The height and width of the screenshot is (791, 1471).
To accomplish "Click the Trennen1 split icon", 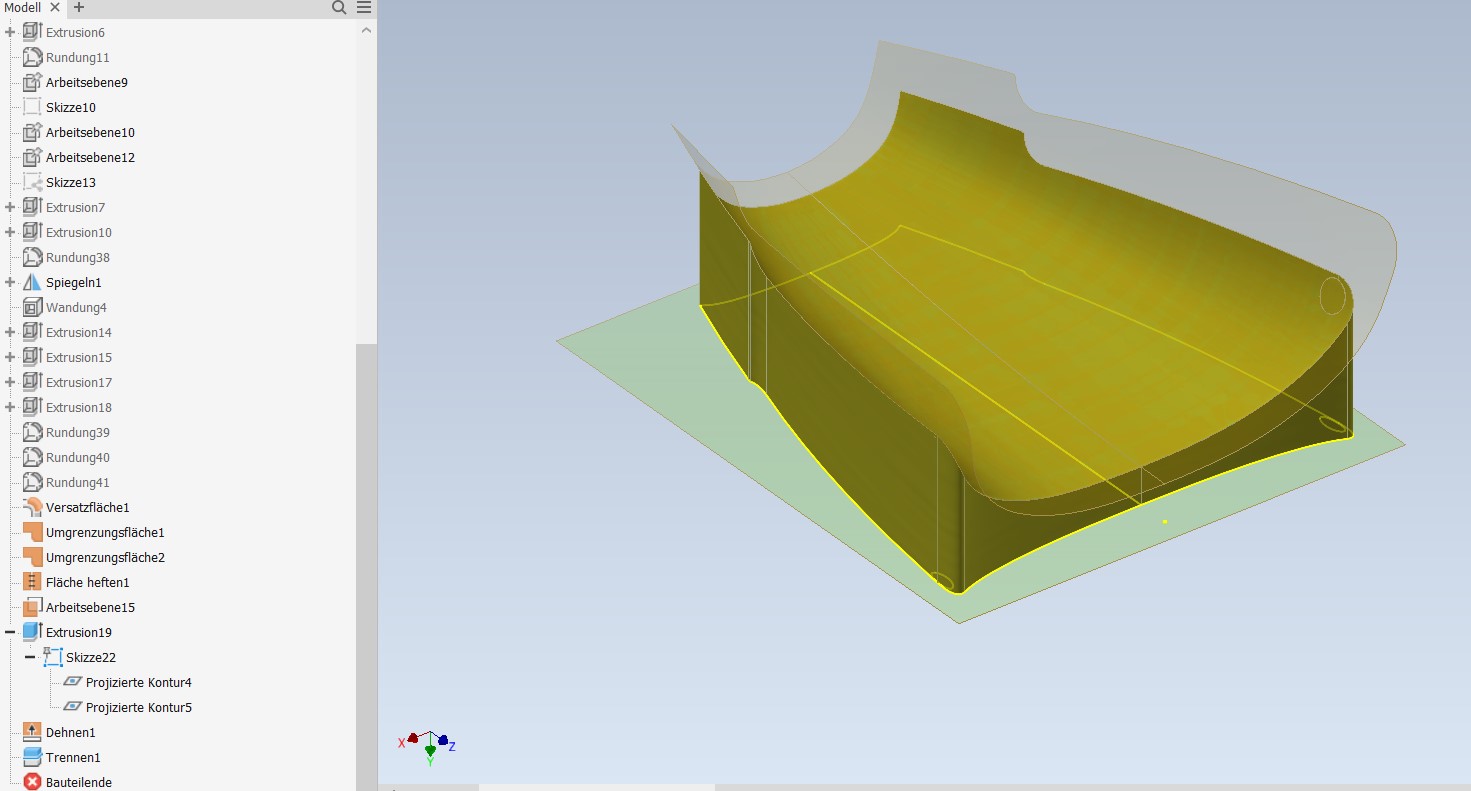I will (32, 757).
